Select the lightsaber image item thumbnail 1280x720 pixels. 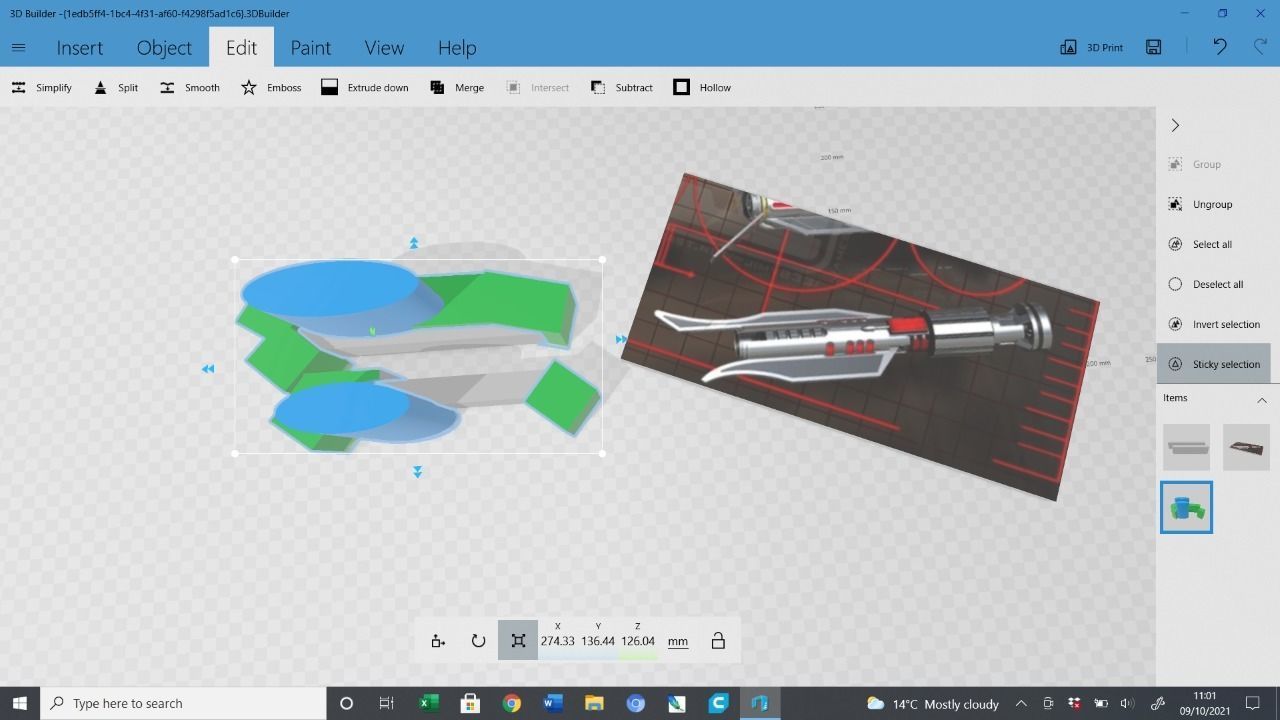coord(1246,447)
